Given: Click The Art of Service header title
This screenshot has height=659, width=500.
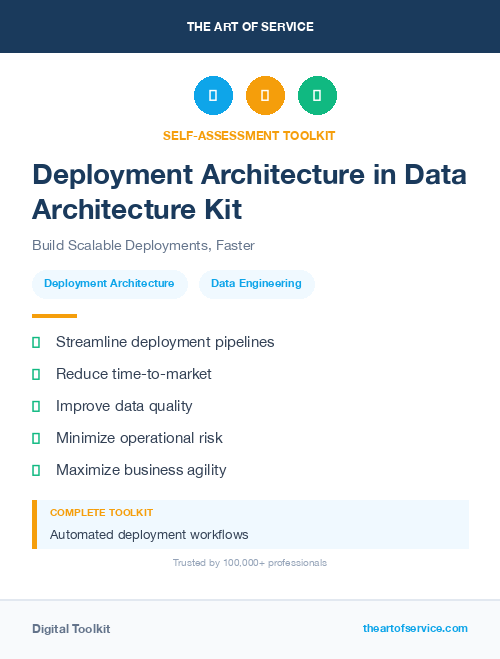Looking at the screenshot, I should [x=250, y=27].
